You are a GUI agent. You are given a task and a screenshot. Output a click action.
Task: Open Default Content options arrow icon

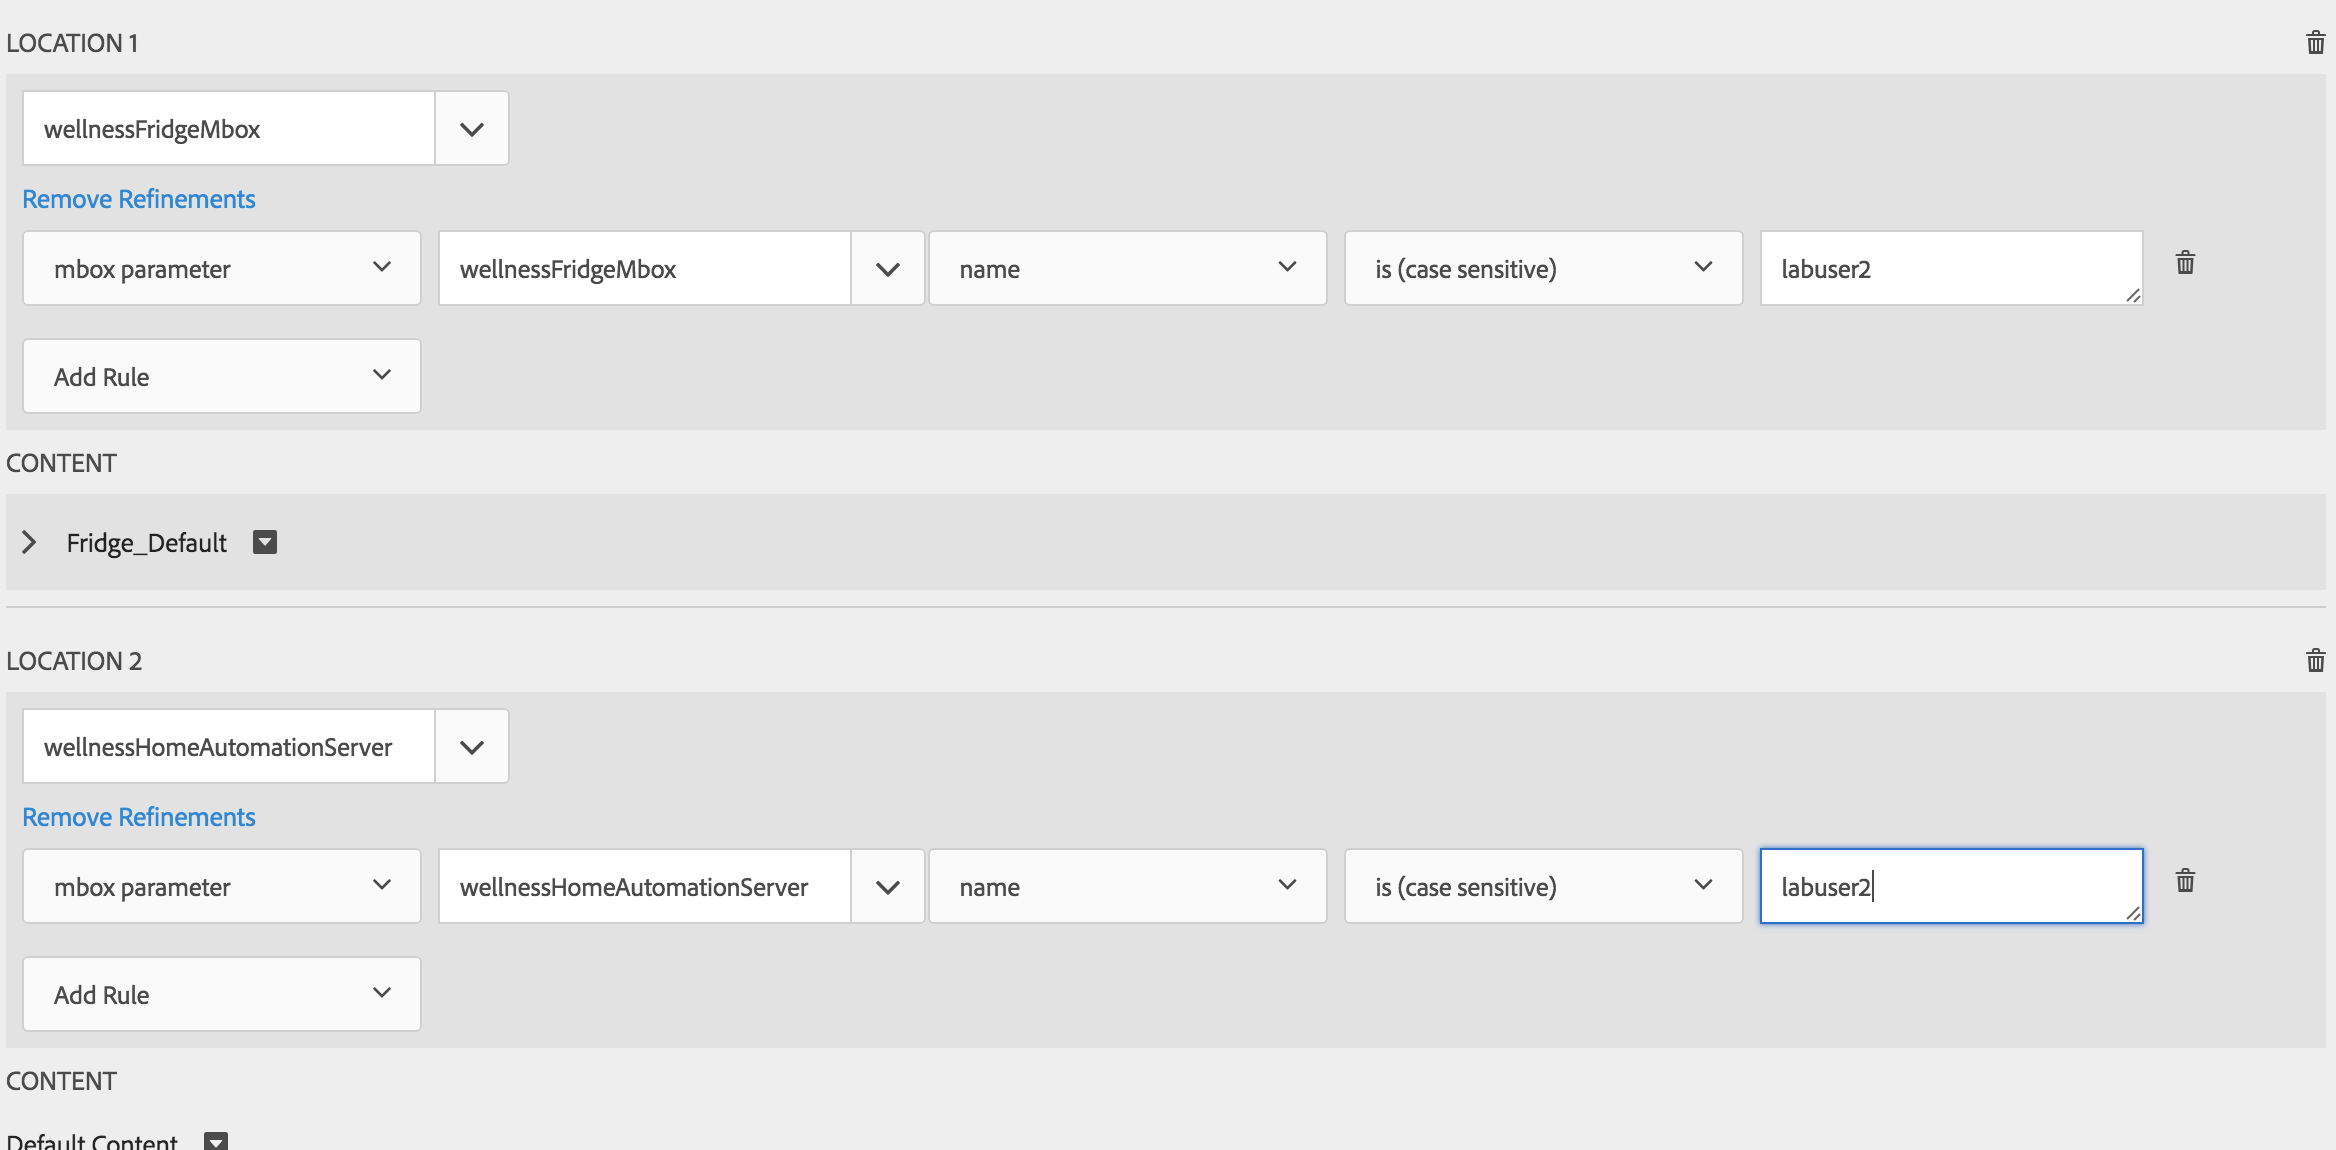coord(216,1141)
